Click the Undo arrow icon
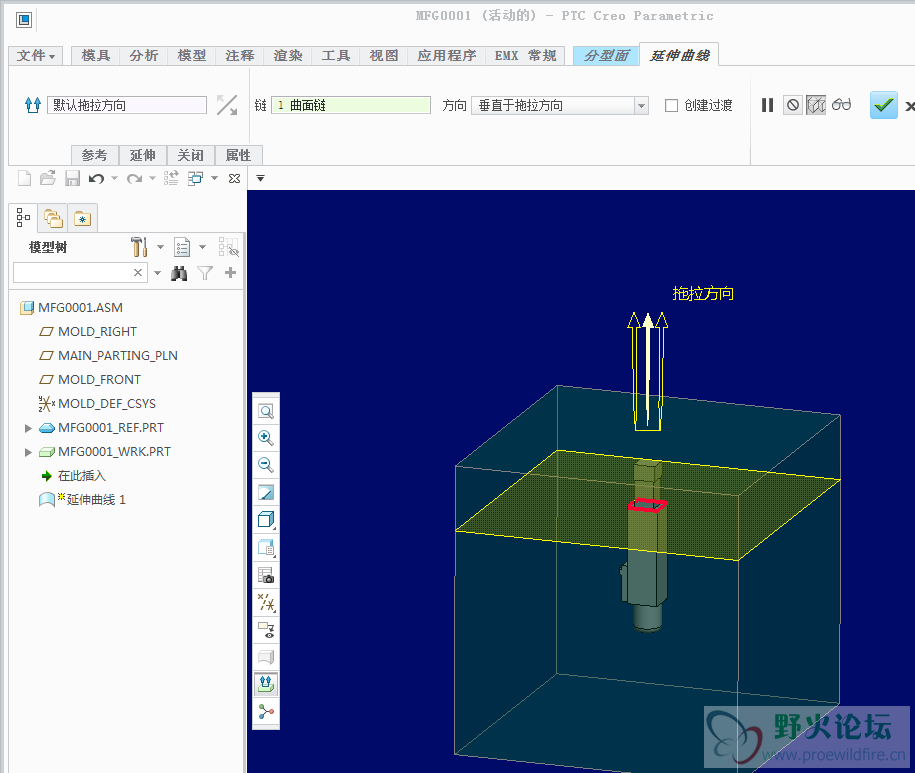 tap(96, 179)
